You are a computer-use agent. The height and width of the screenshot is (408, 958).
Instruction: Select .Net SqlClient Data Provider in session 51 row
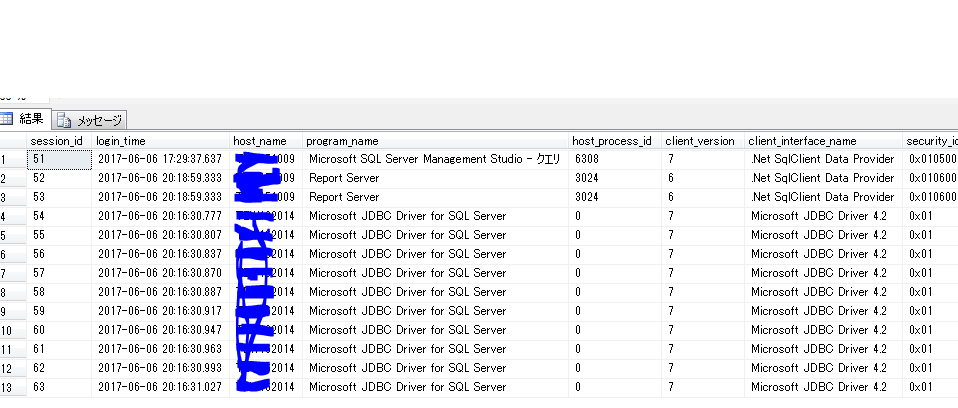[824, 159]
